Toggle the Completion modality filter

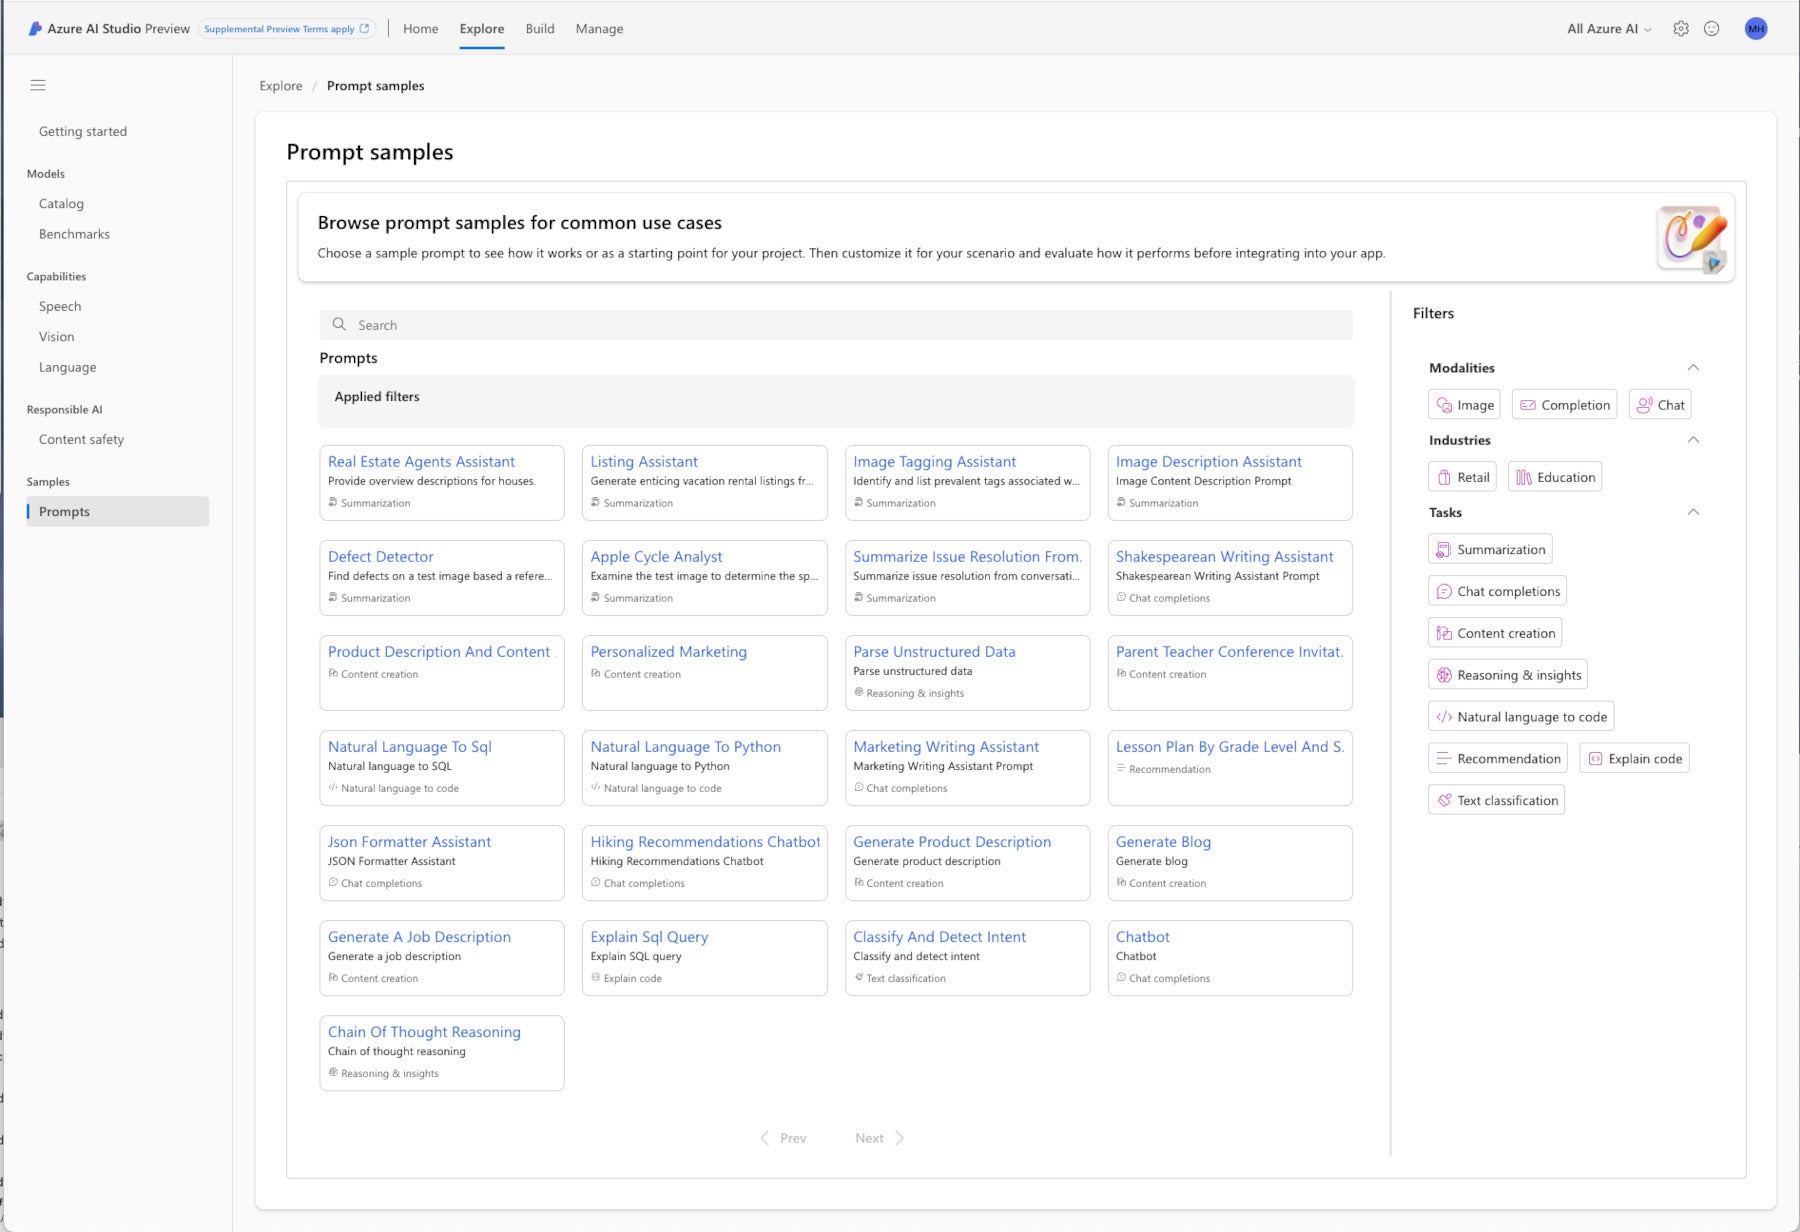(x=1565, y=405)
